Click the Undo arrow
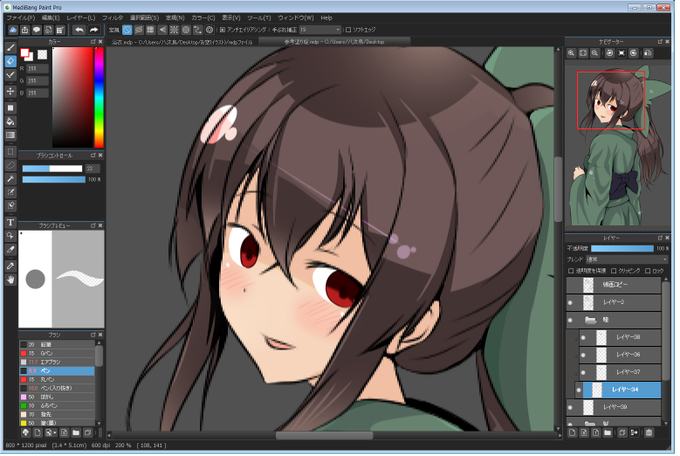The image size is (680, 456). 79,30
